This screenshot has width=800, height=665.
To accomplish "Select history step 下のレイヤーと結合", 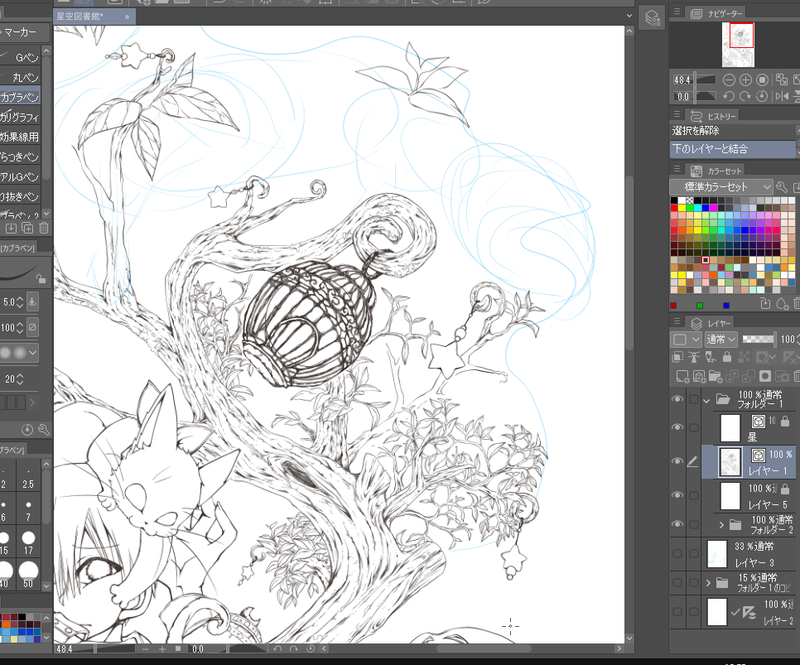I will click(x=733, y=149).
